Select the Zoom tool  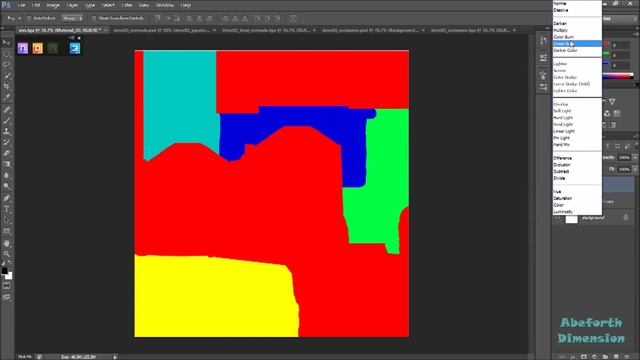point(7,254)
